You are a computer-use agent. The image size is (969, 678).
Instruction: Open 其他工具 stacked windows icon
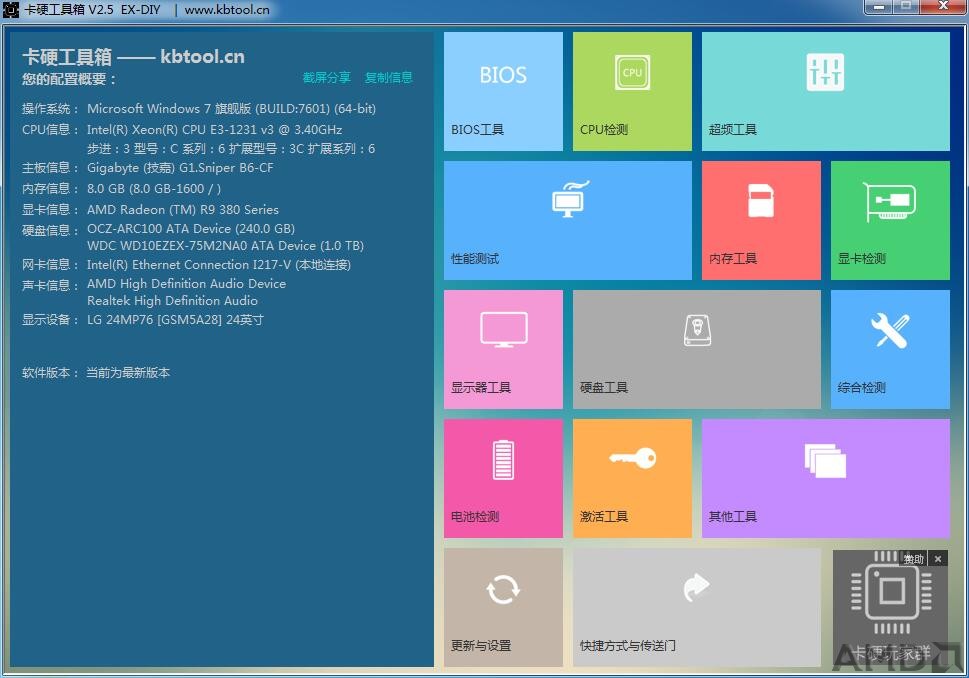tap(825, 460)
